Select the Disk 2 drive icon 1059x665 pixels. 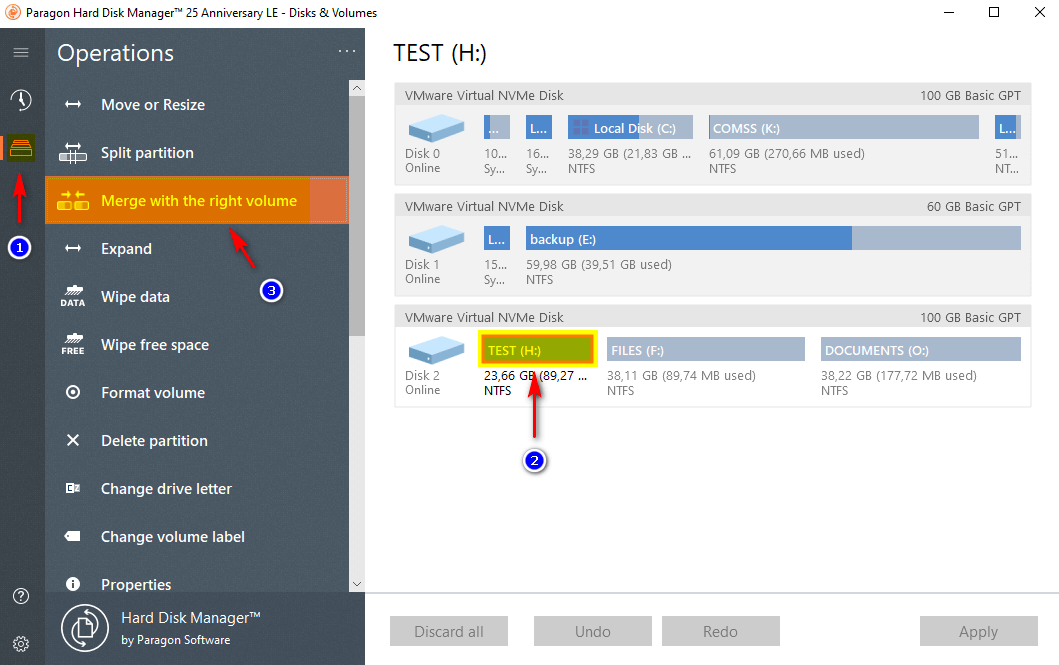[x=436, y=350]
